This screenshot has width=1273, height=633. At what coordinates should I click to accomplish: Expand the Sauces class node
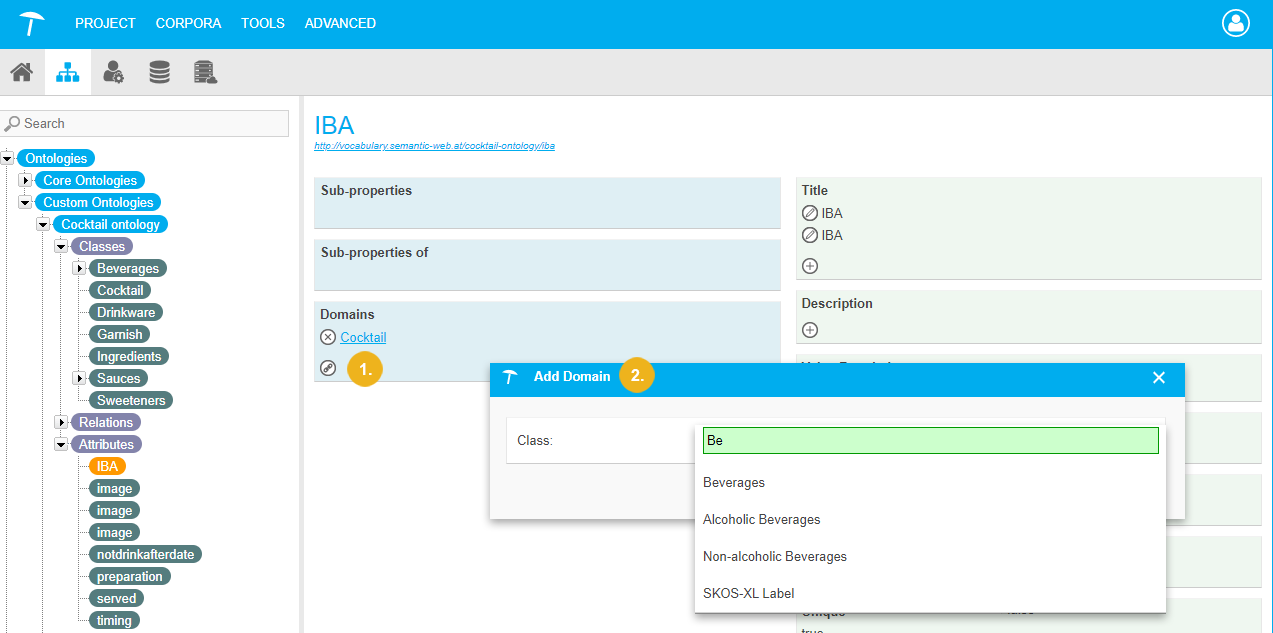(x=80, y=379)
